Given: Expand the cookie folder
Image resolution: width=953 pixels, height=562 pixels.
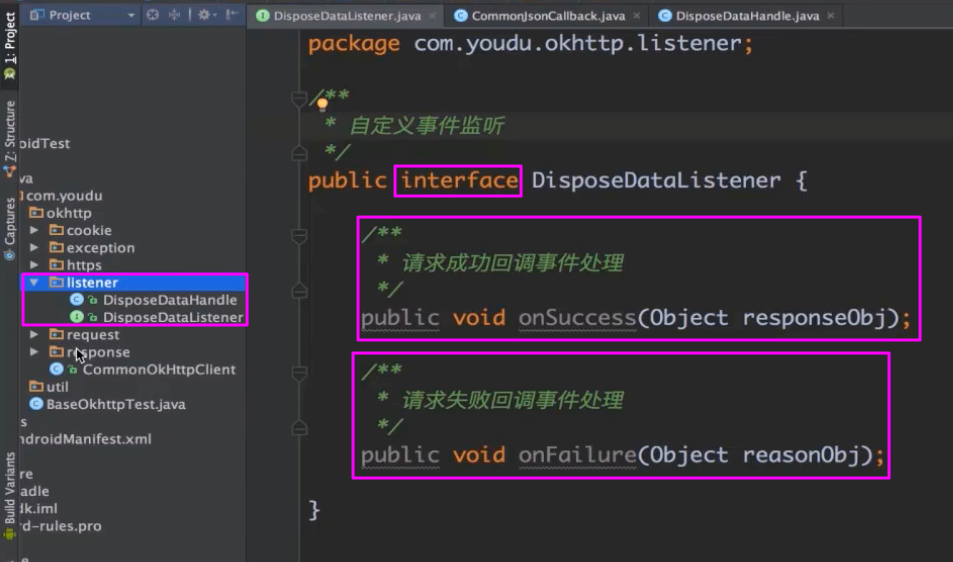Looking at the screenshot, I should [35, 230].
